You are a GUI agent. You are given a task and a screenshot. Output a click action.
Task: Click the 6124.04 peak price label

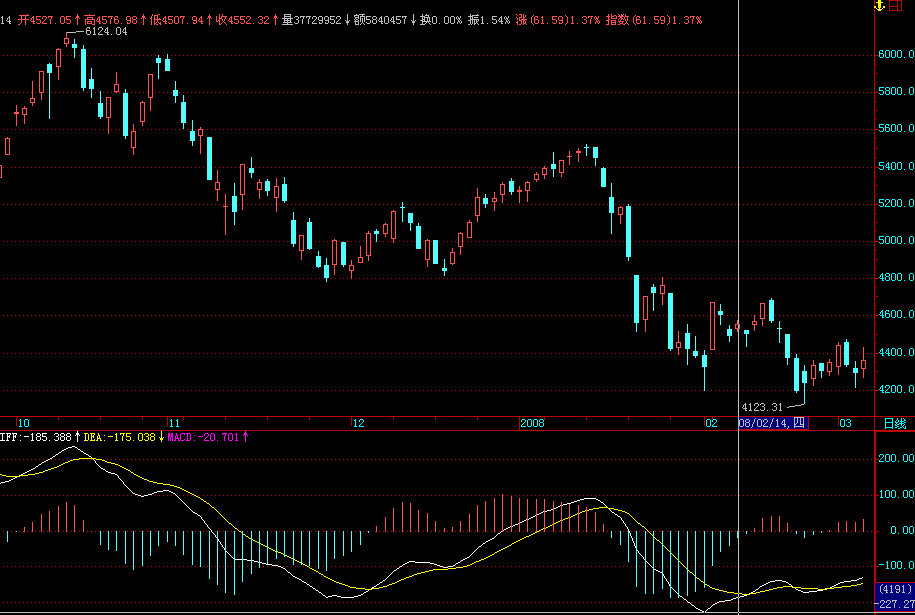click(104, 32)
